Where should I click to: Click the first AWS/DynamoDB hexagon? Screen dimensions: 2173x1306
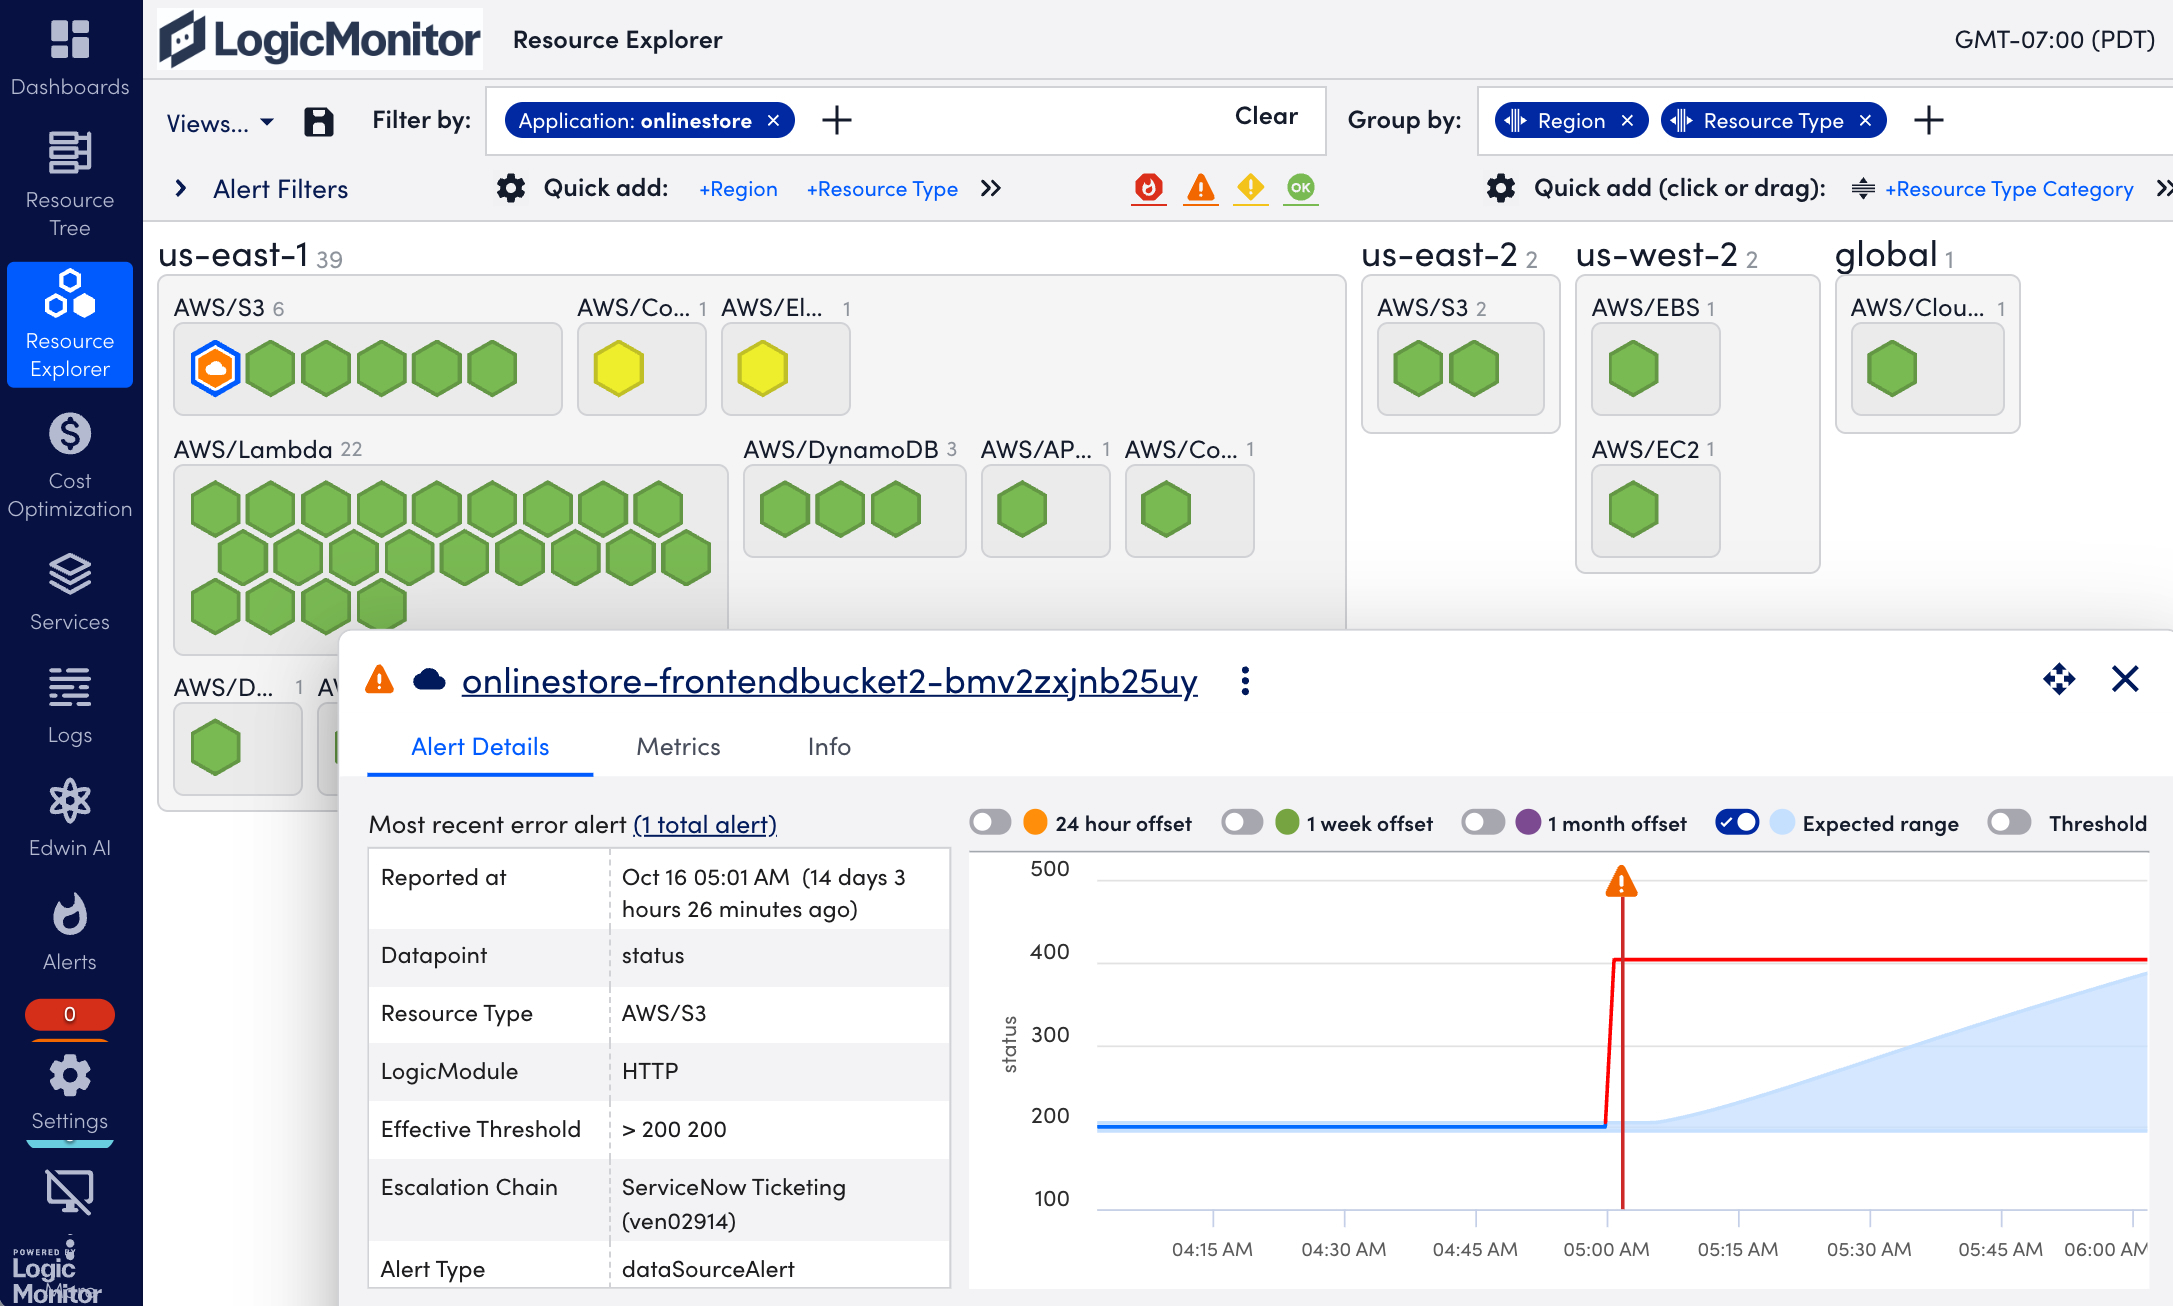coord(785,509)
